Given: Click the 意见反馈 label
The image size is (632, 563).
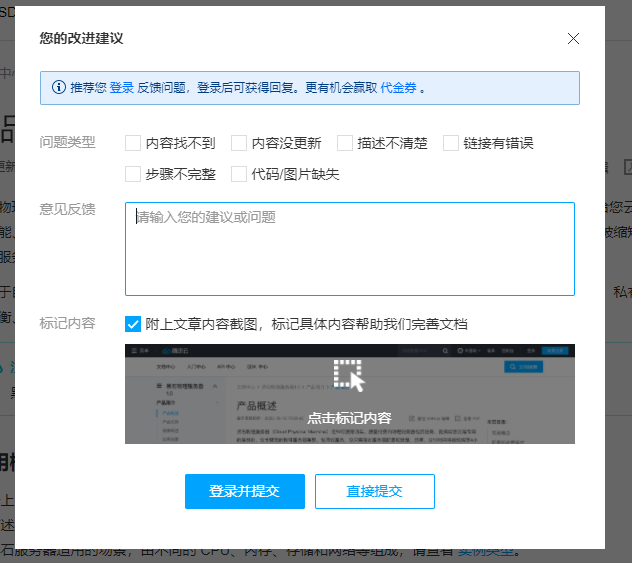Looking at the screenshot, I should (67, 209).
